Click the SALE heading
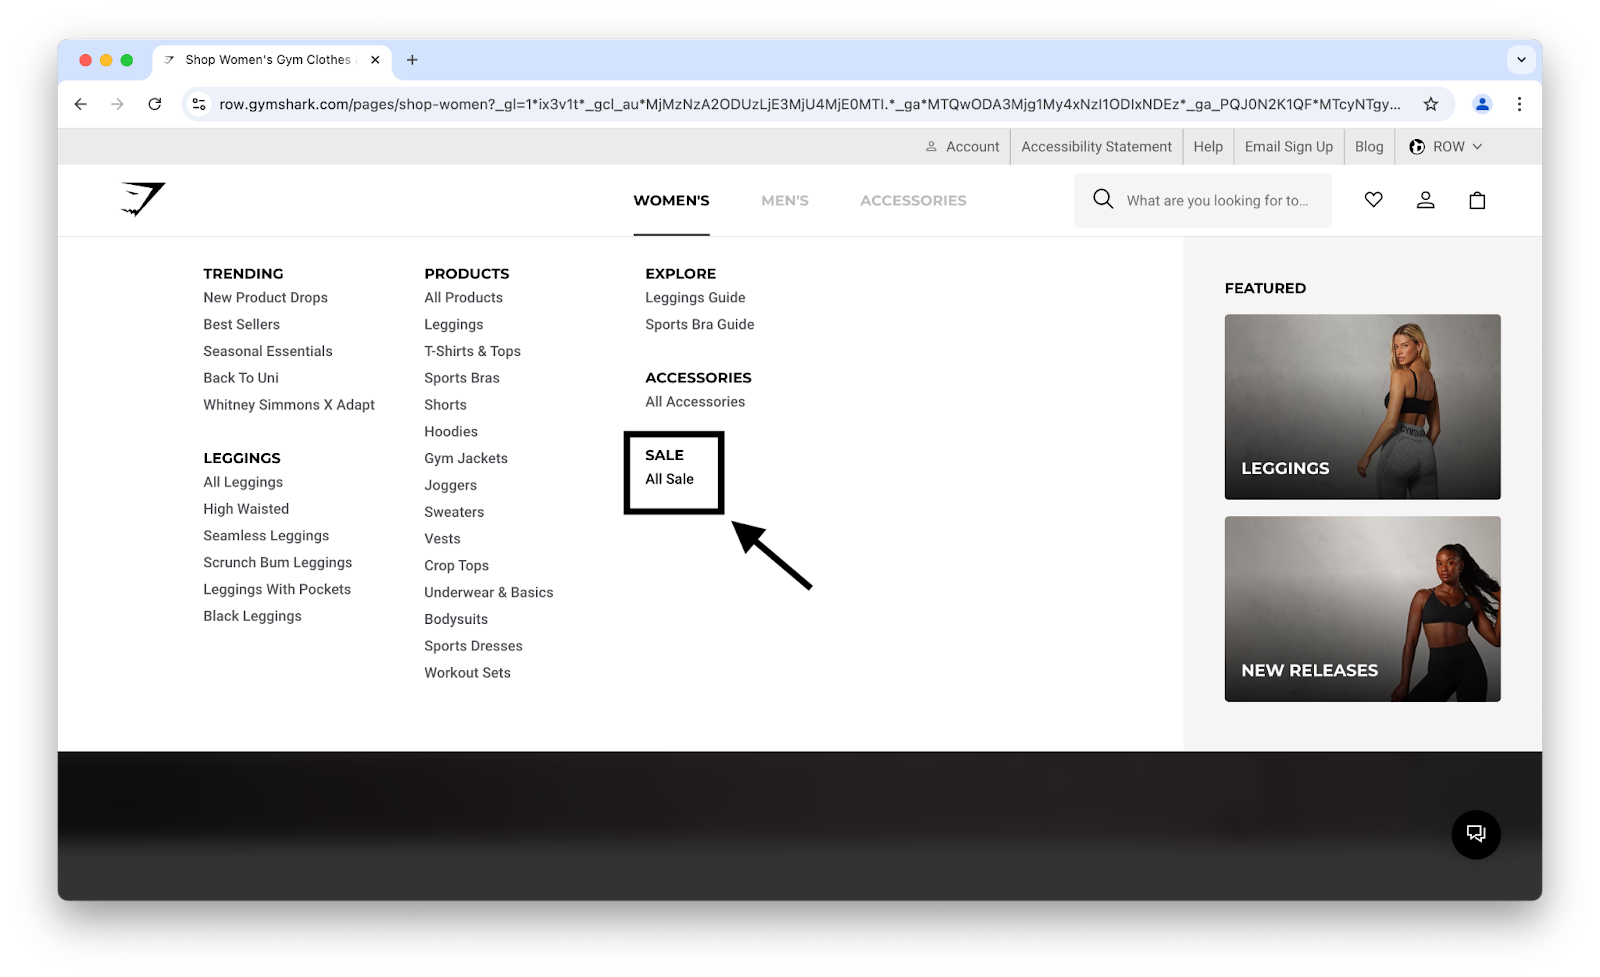 coord(664,455)
